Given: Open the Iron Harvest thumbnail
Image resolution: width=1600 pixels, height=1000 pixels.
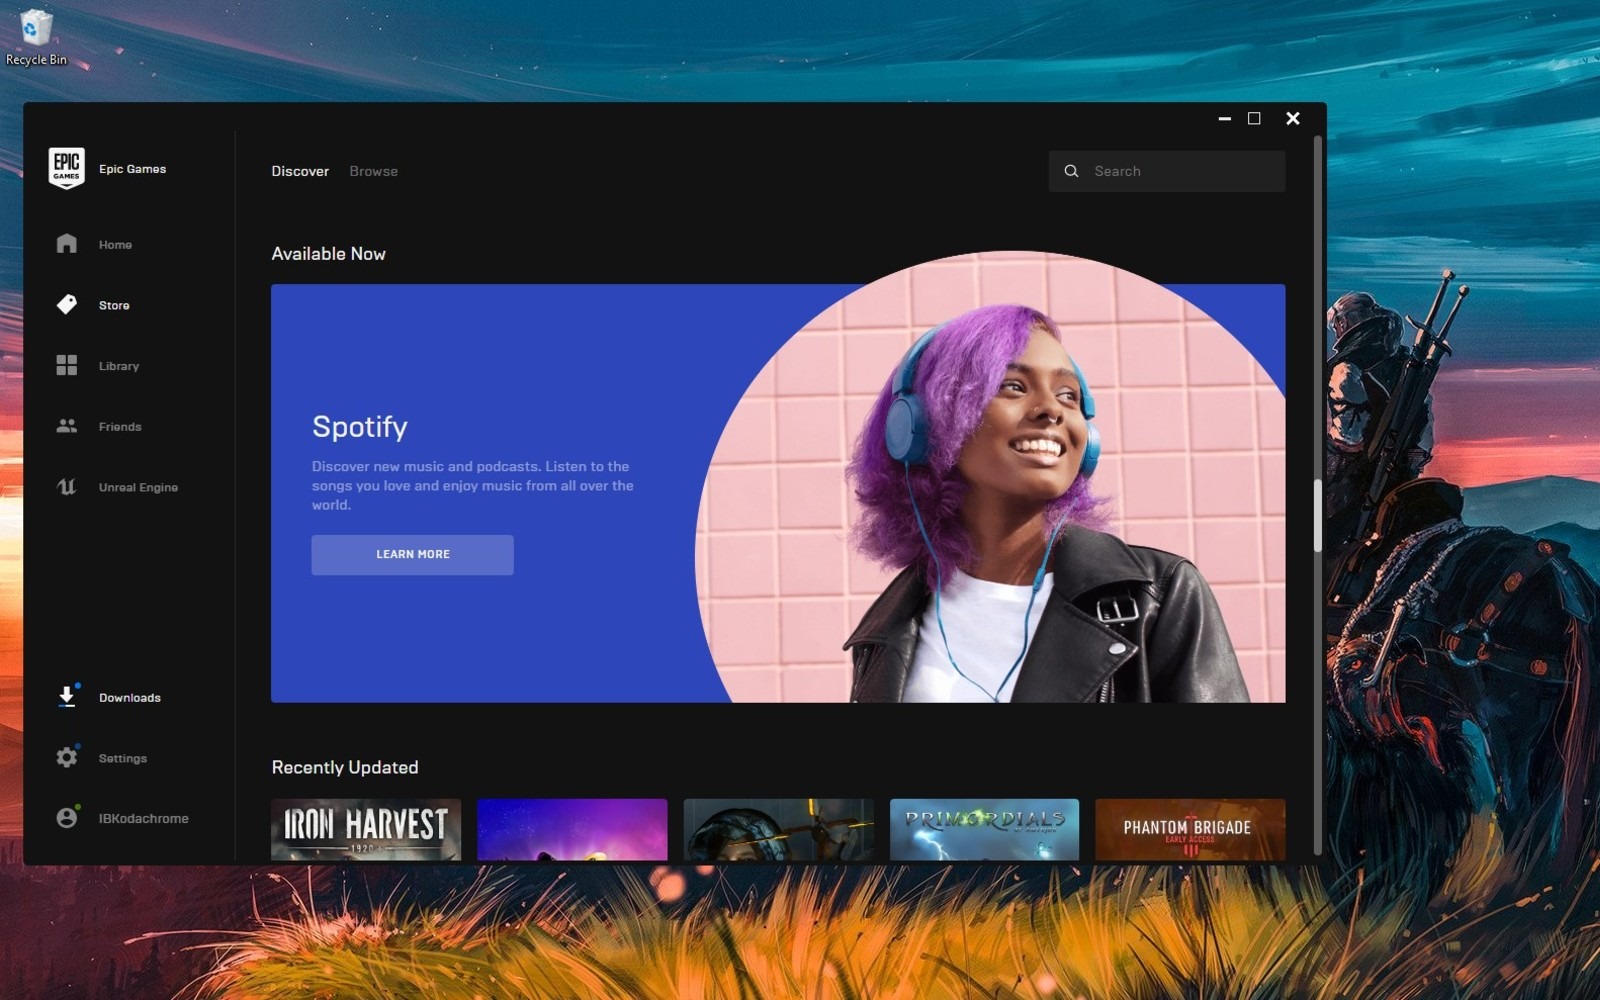Looking at the screenshot, I should coord(366,829).
